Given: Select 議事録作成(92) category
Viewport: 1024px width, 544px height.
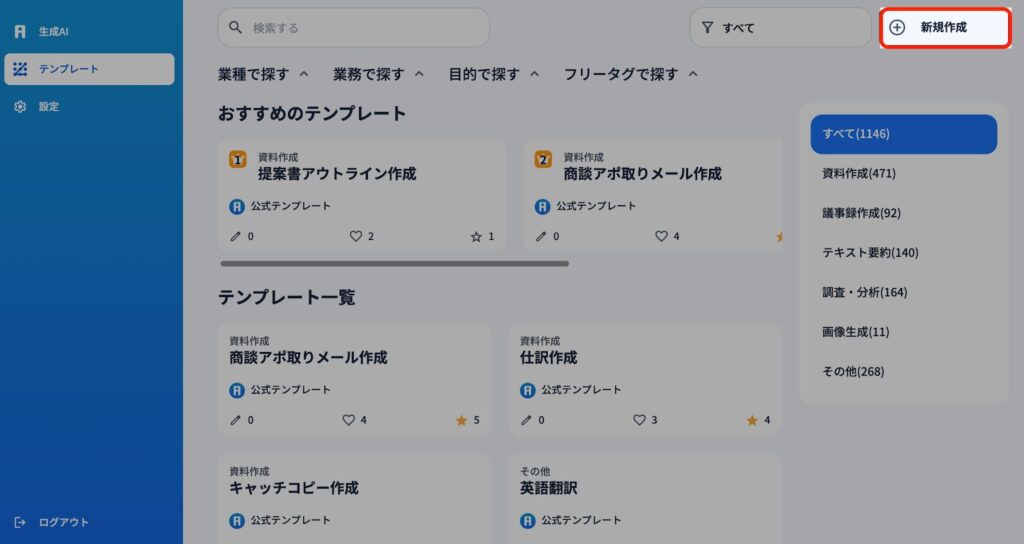Looking at the screenshot, I should (847, 213).
